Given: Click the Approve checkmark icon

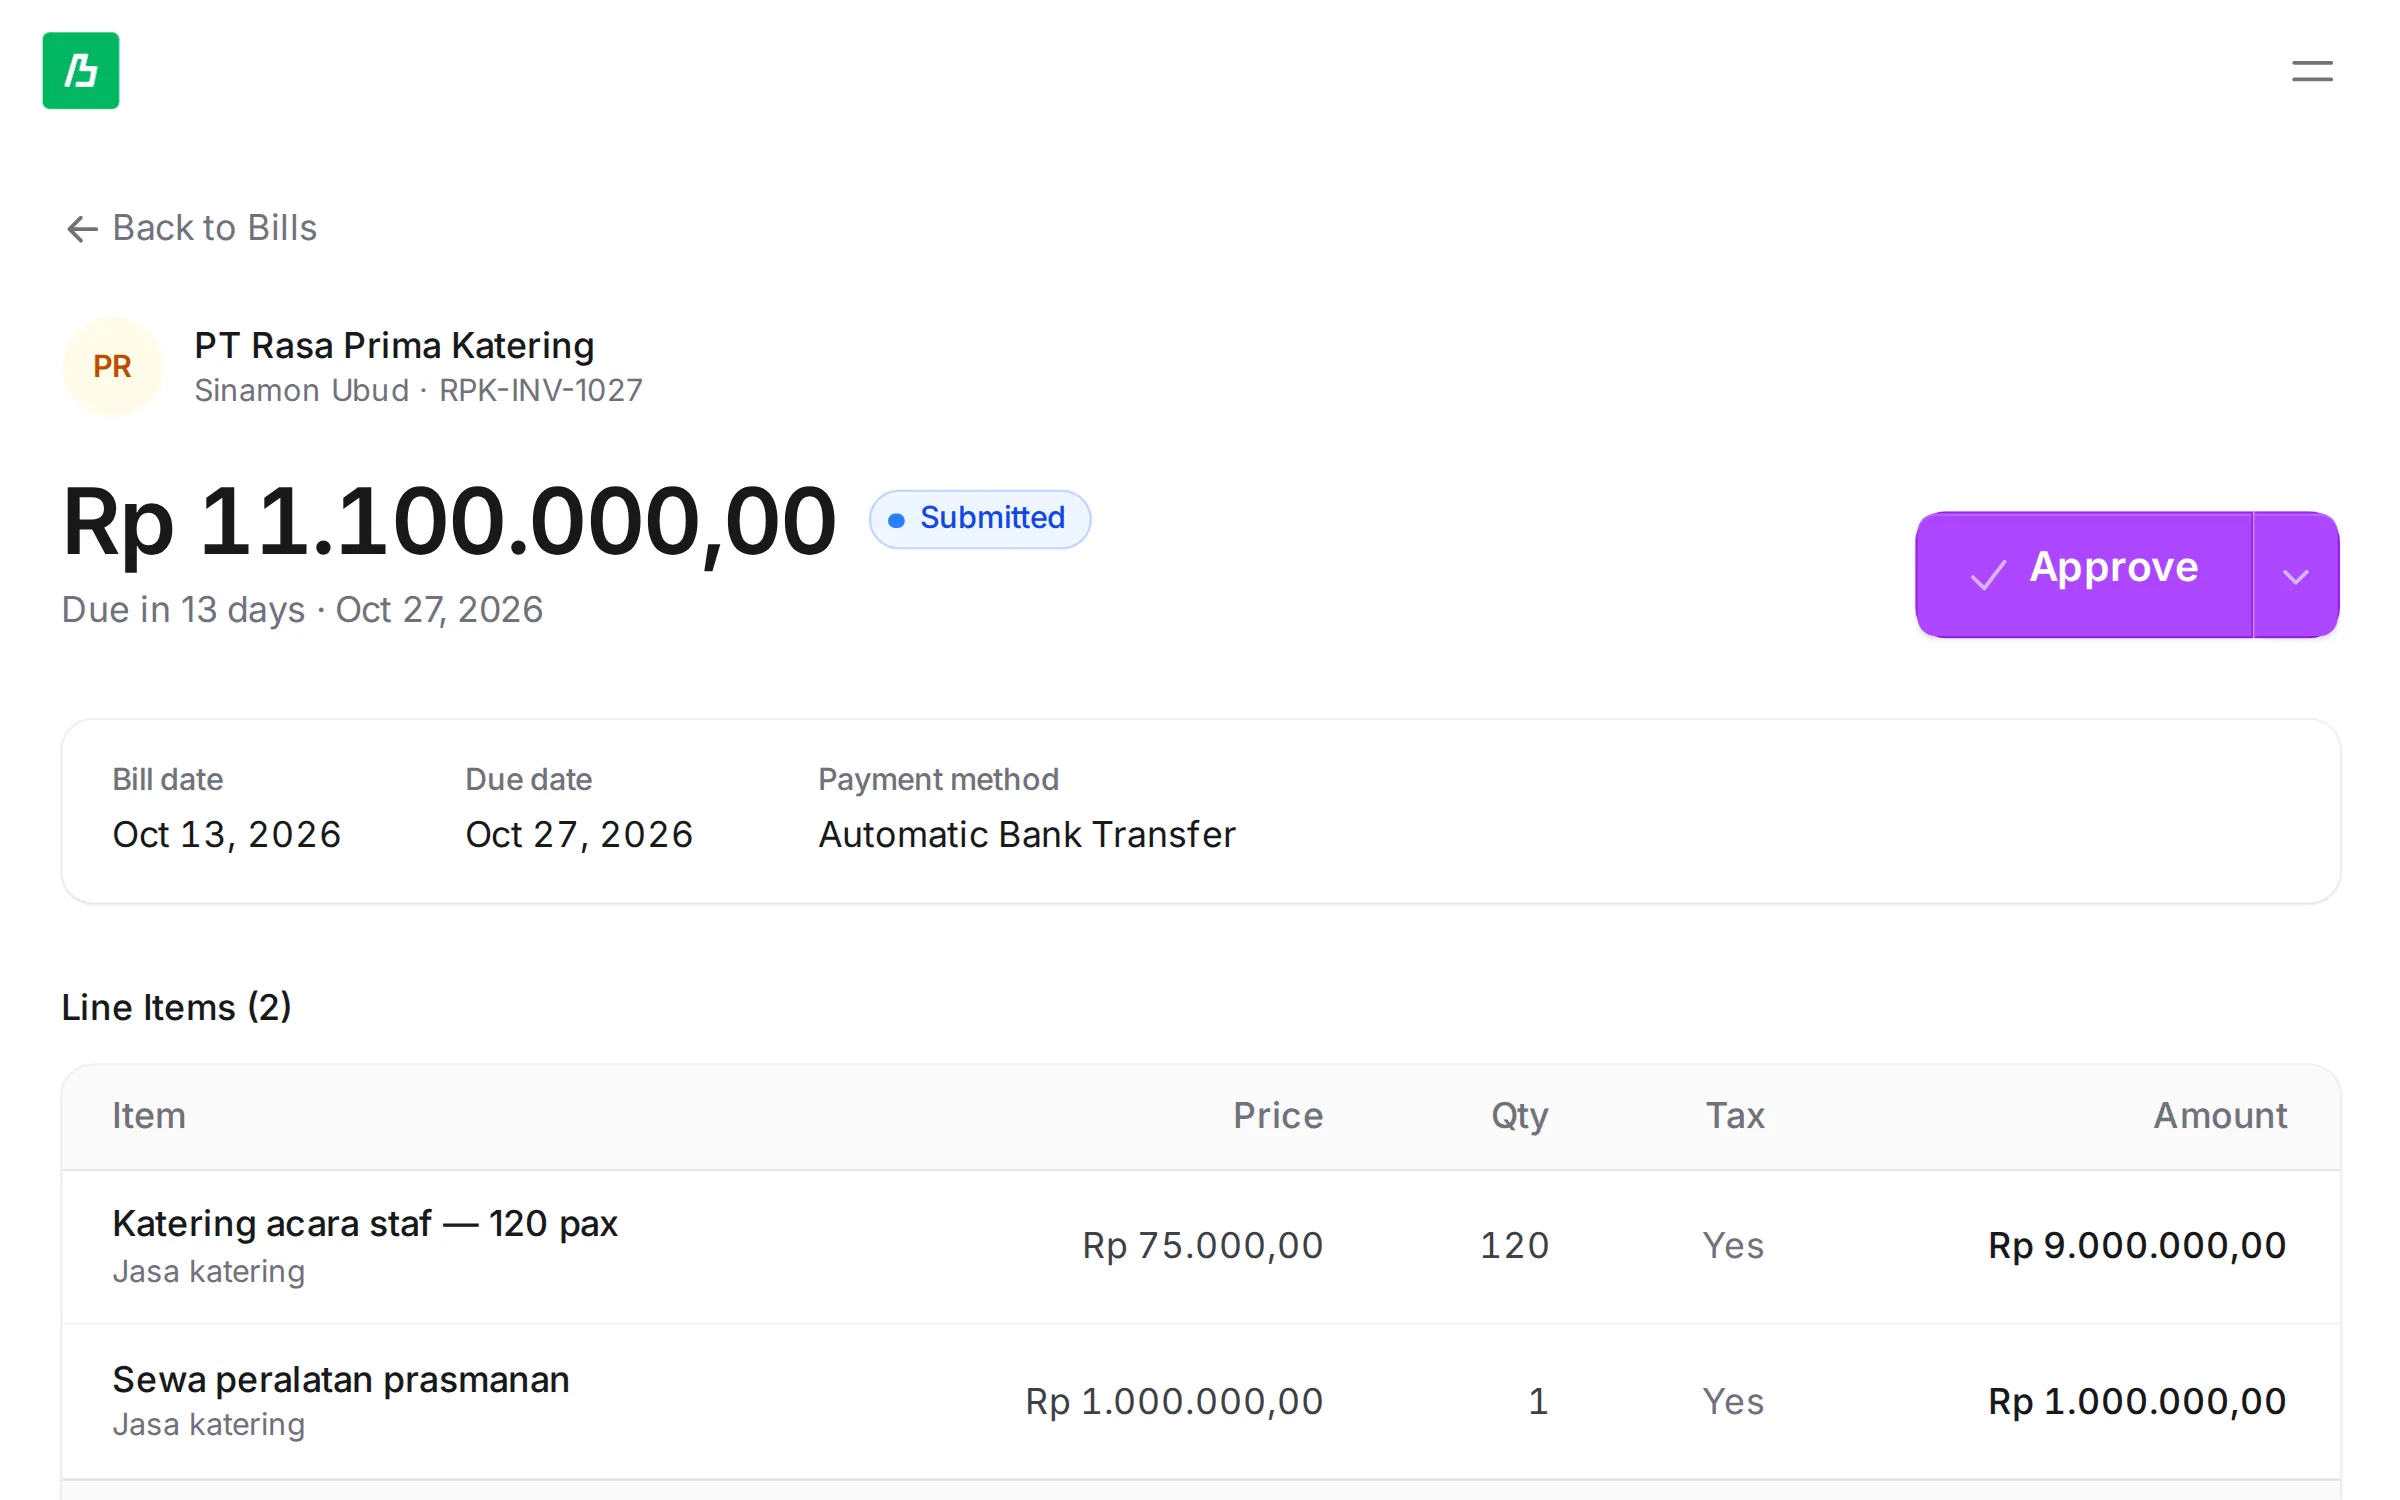Looking at the screenshot, I should click(1988, 574).
